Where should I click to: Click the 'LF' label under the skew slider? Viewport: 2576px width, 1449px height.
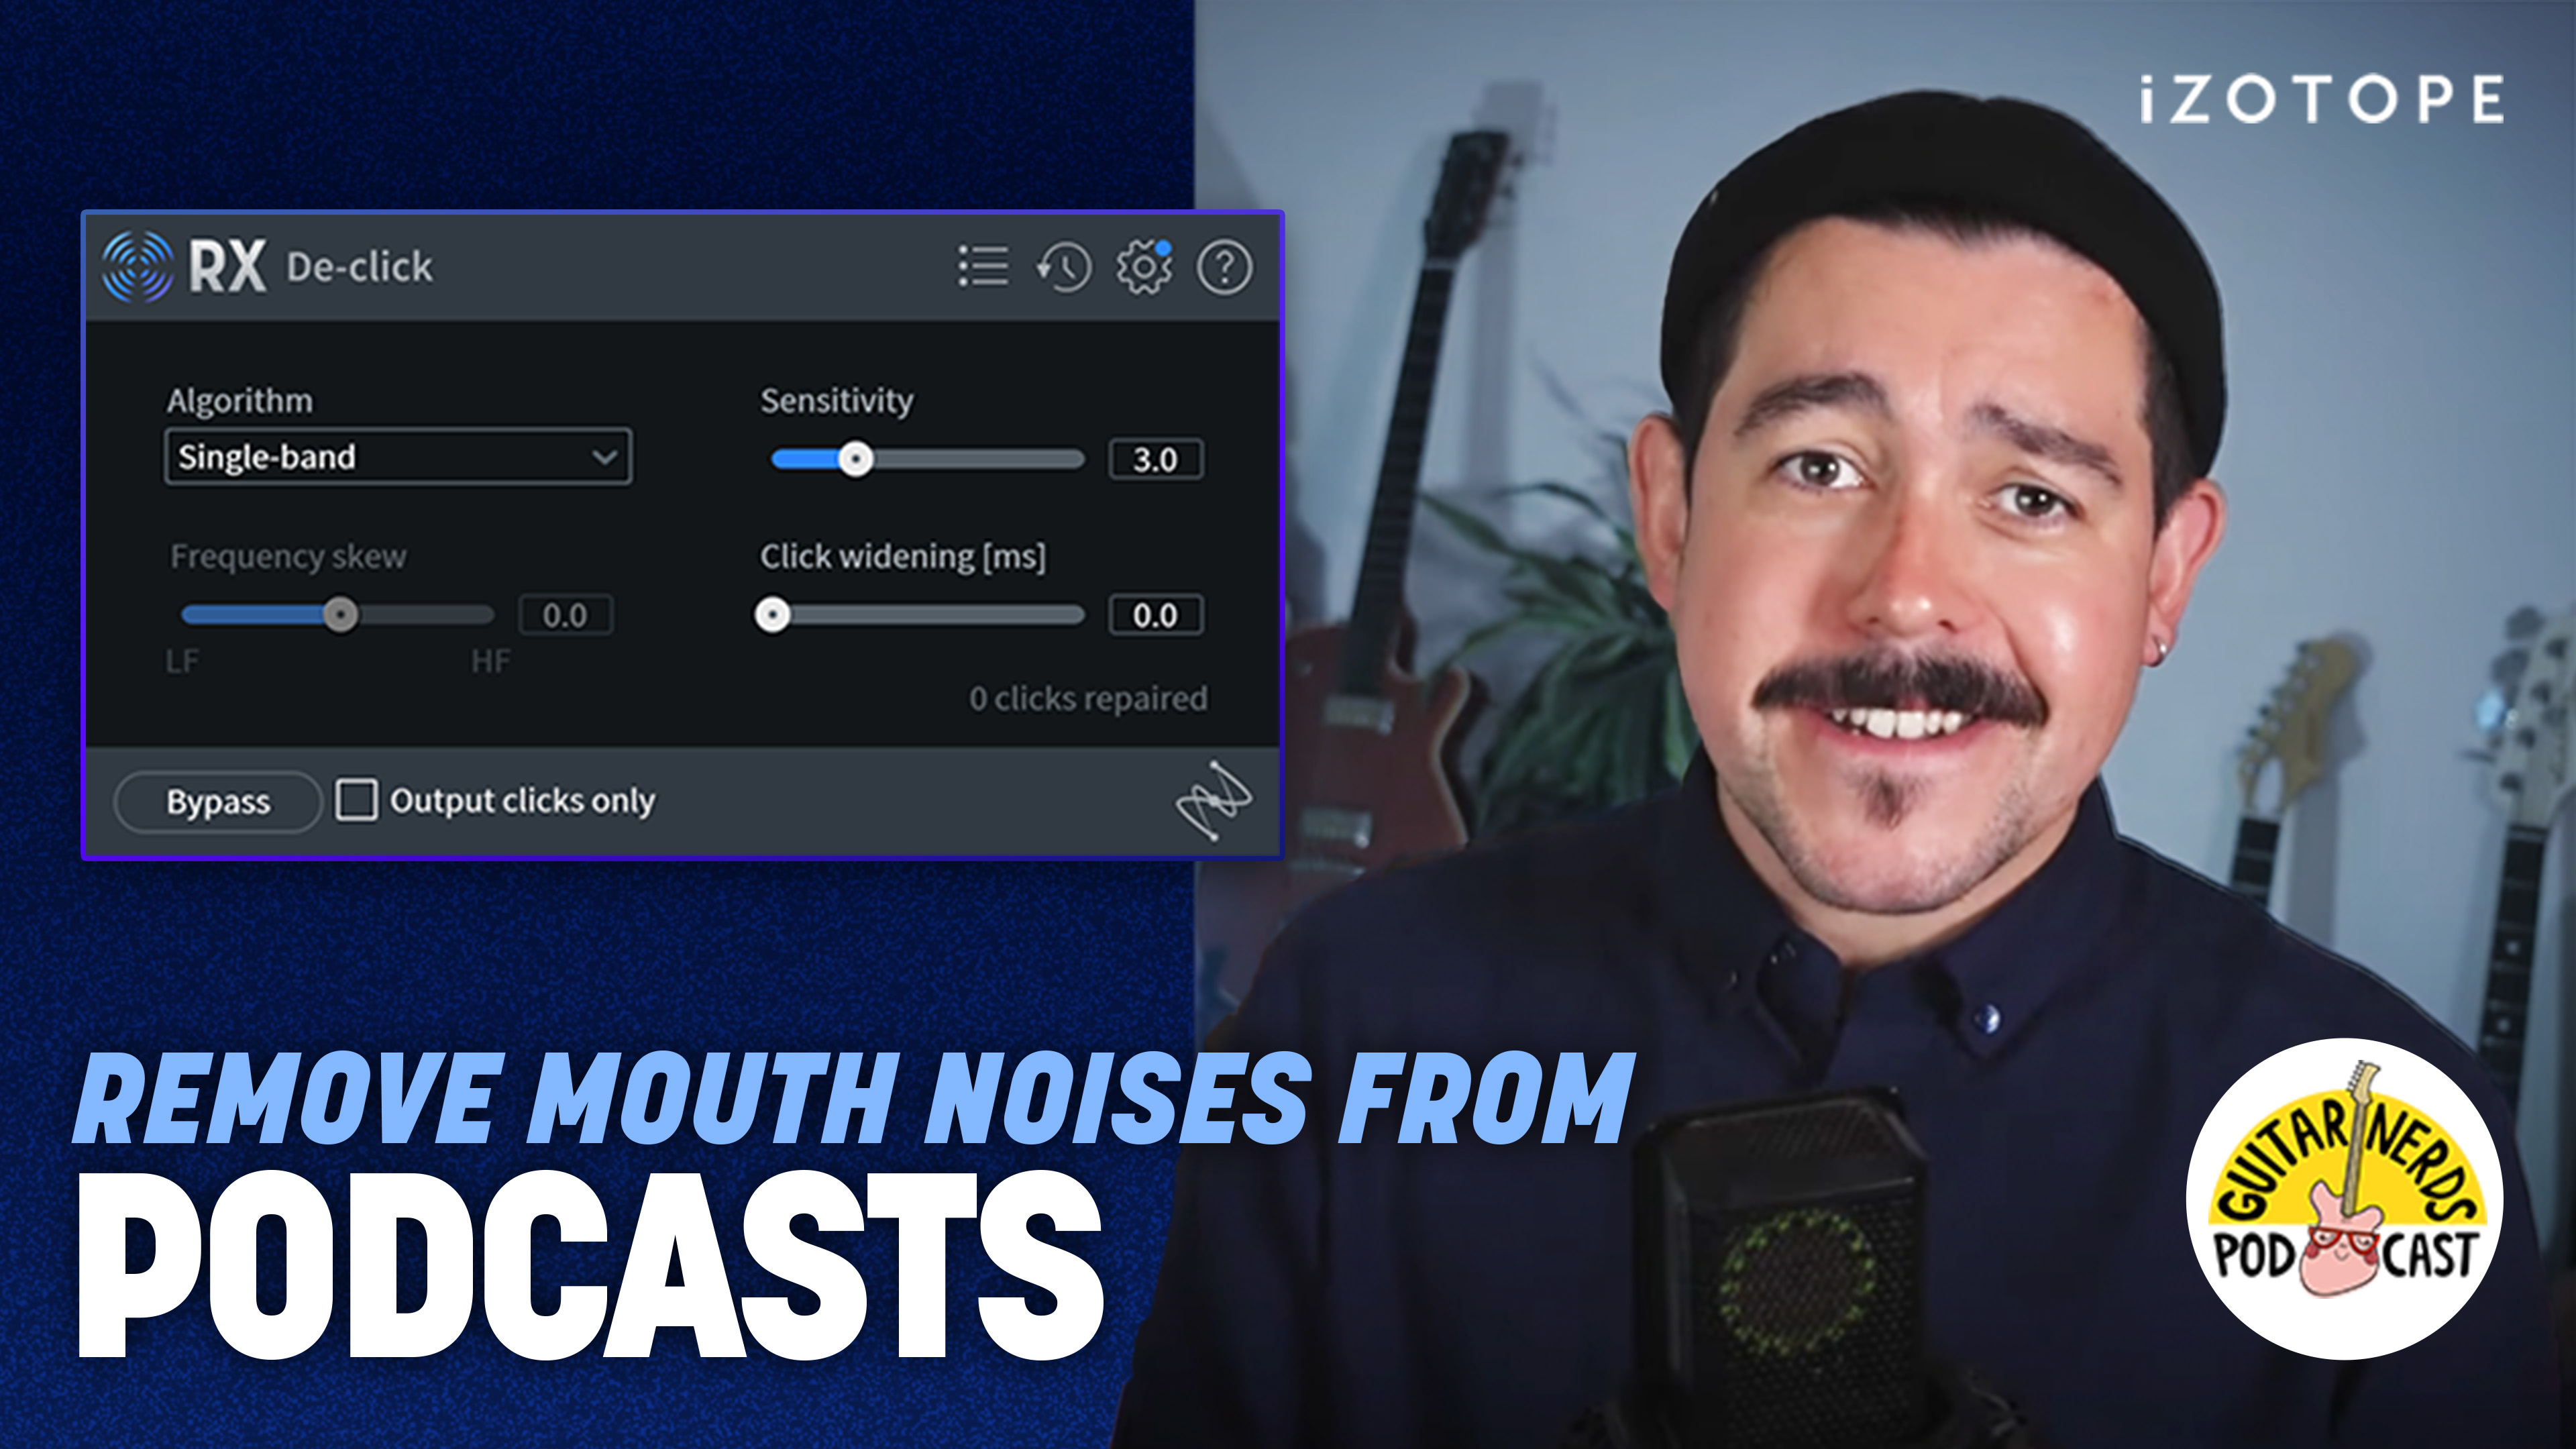tap(183, 661)
